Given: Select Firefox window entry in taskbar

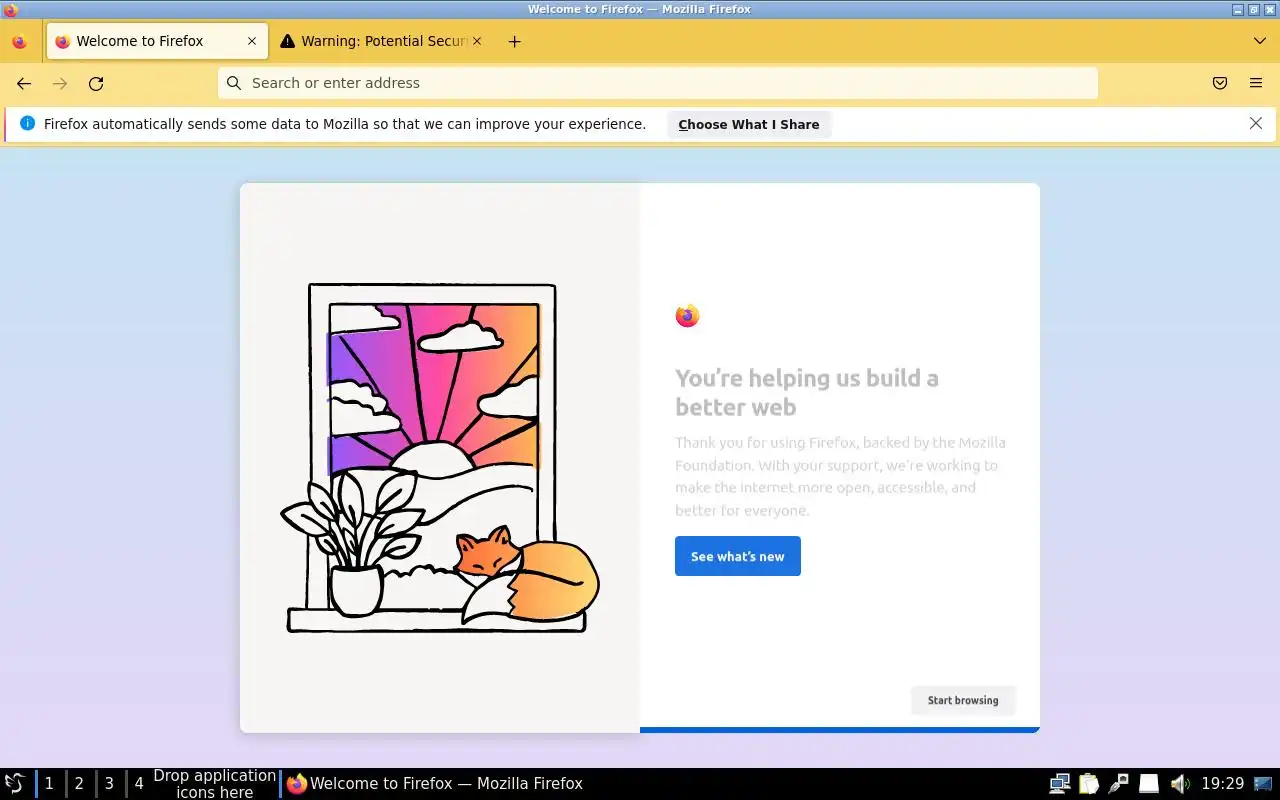Looking at the screenshot, I should tap(435, 783).
